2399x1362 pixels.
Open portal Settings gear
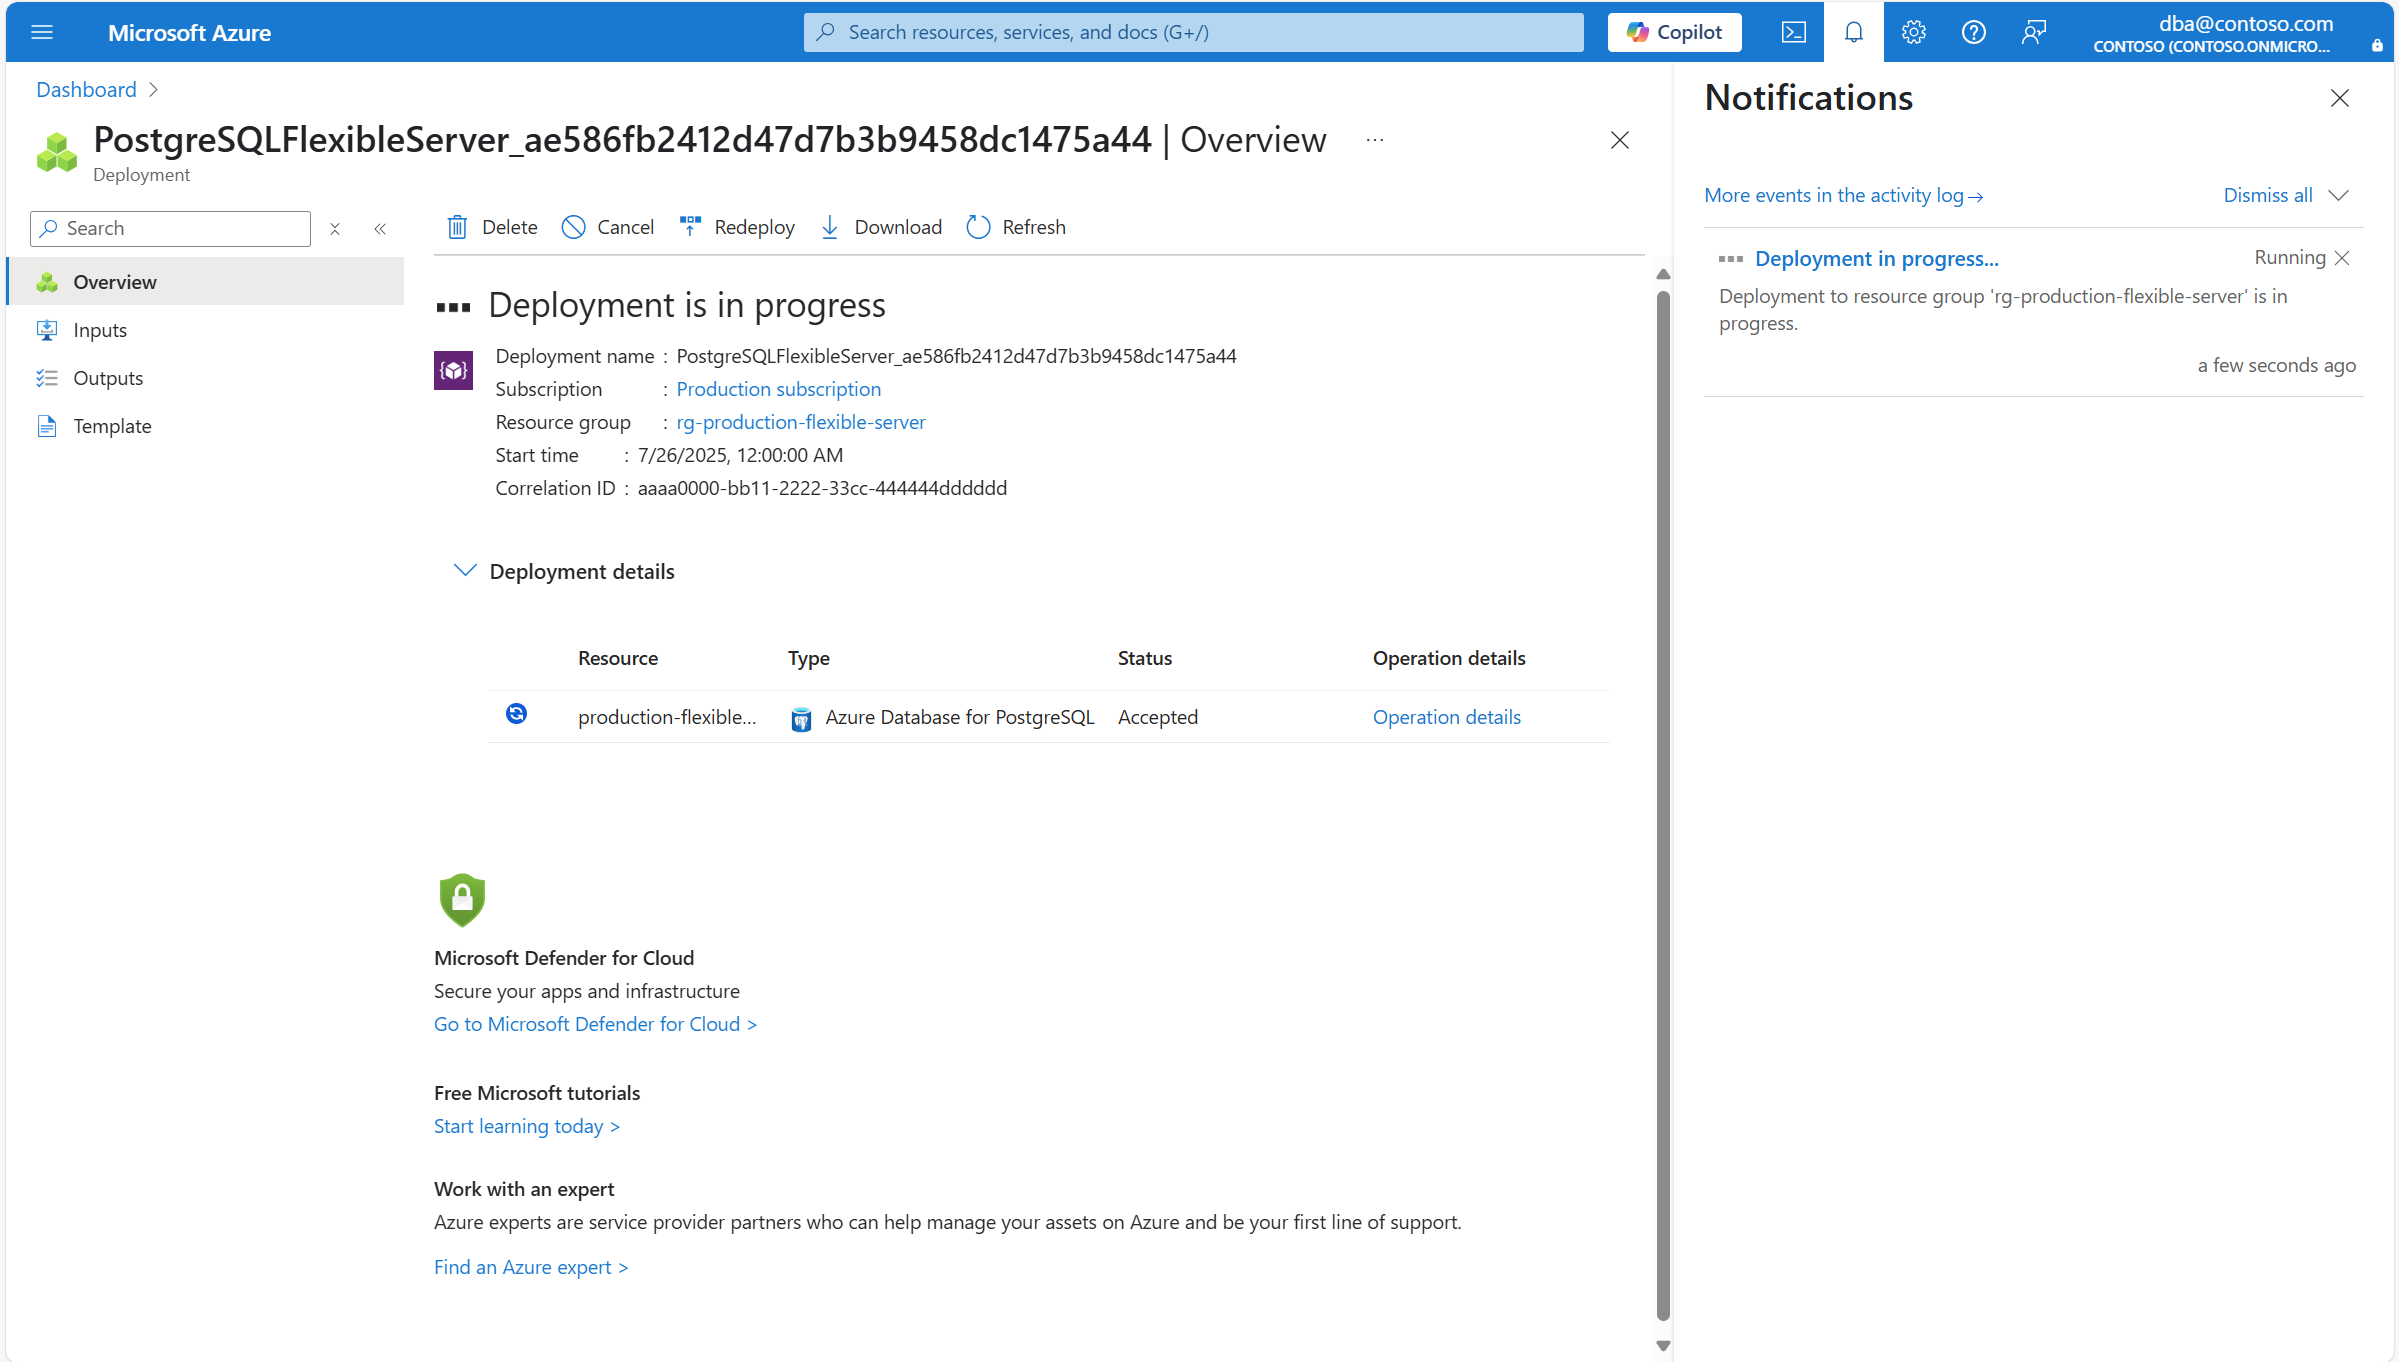click(x=1913, y=31)
